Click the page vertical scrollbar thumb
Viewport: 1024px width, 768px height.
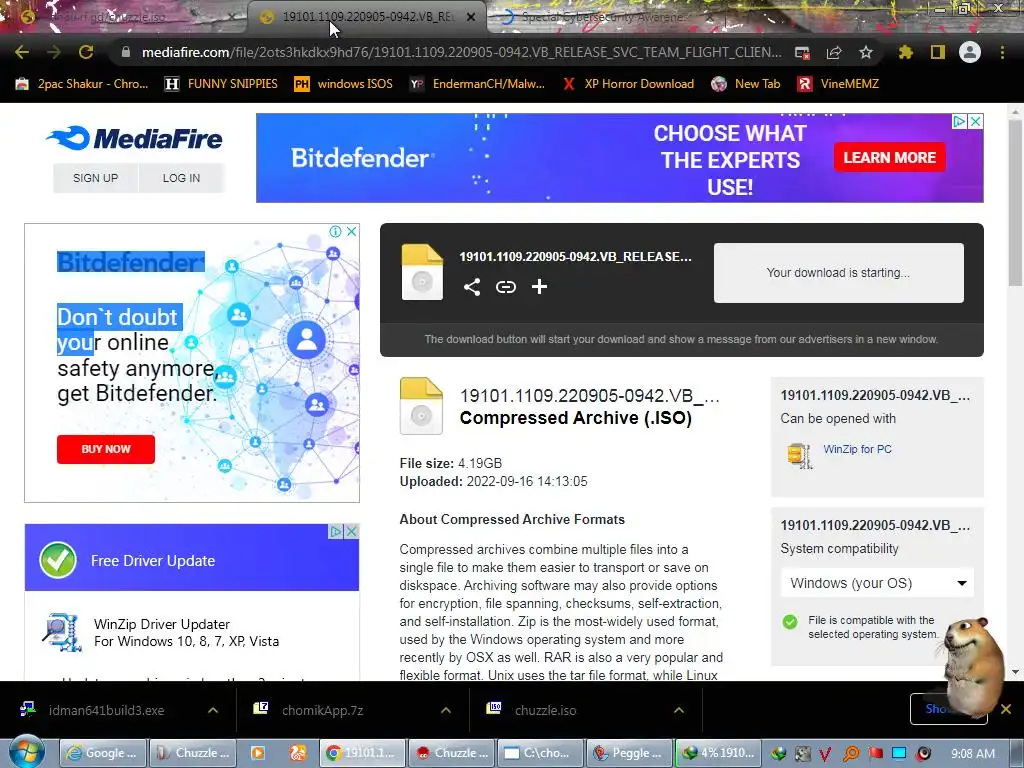pos(1015,204)
